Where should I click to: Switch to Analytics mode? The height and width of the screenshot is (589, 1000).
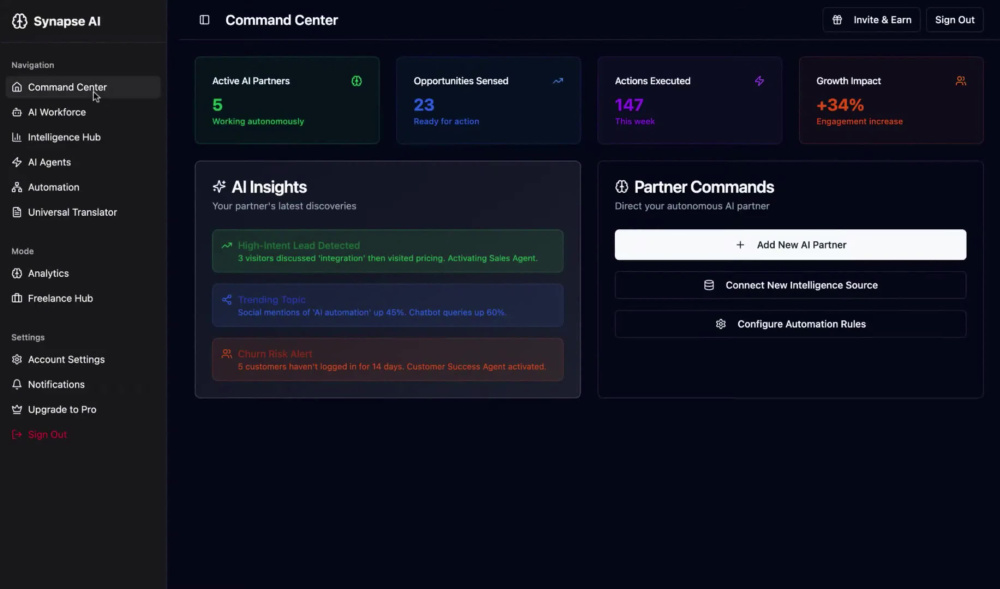(x=83, y=273)
